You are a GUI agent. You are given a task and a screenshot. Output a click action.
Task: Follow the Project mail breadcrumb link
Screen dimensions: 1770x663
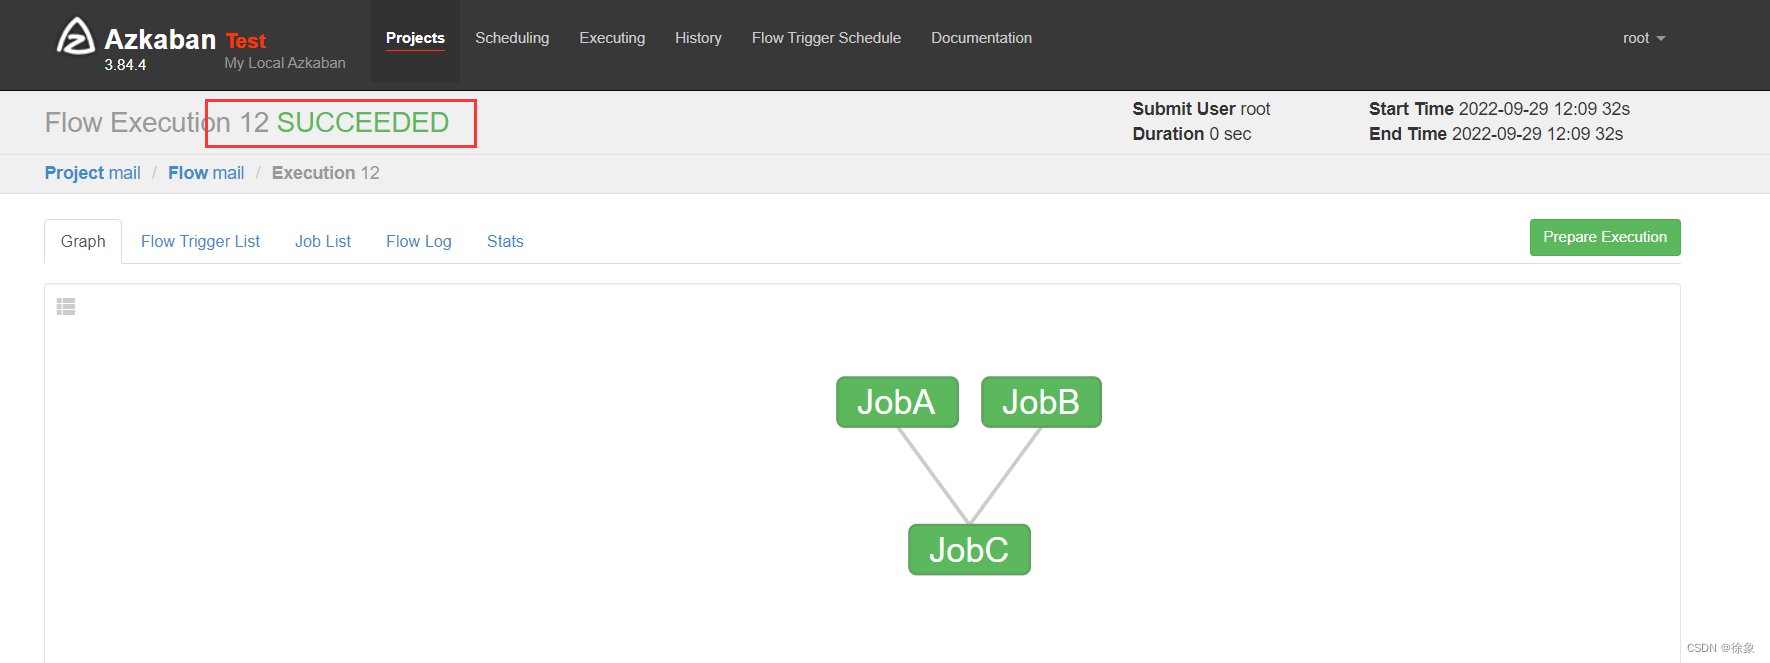[x=92, y=173]
